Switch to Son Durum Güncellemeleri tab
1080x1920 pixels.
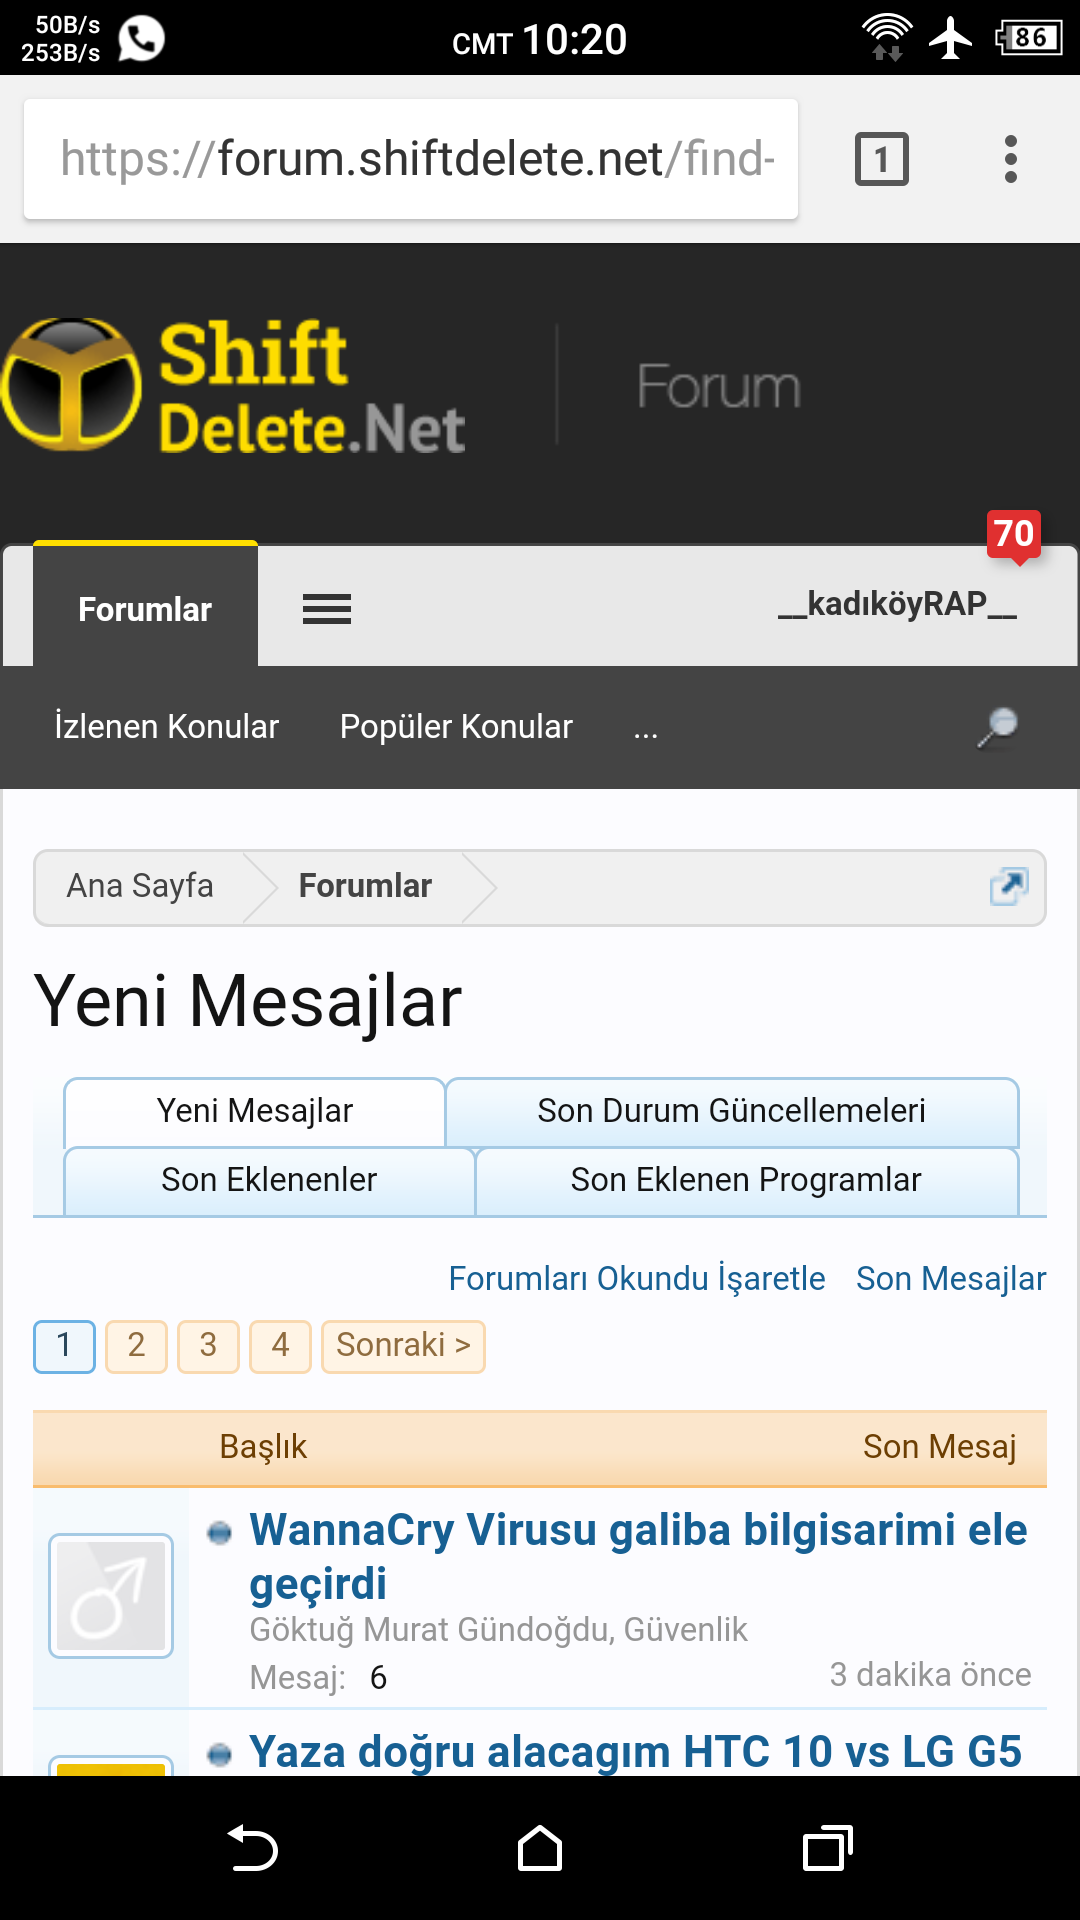click(731, 1111)
